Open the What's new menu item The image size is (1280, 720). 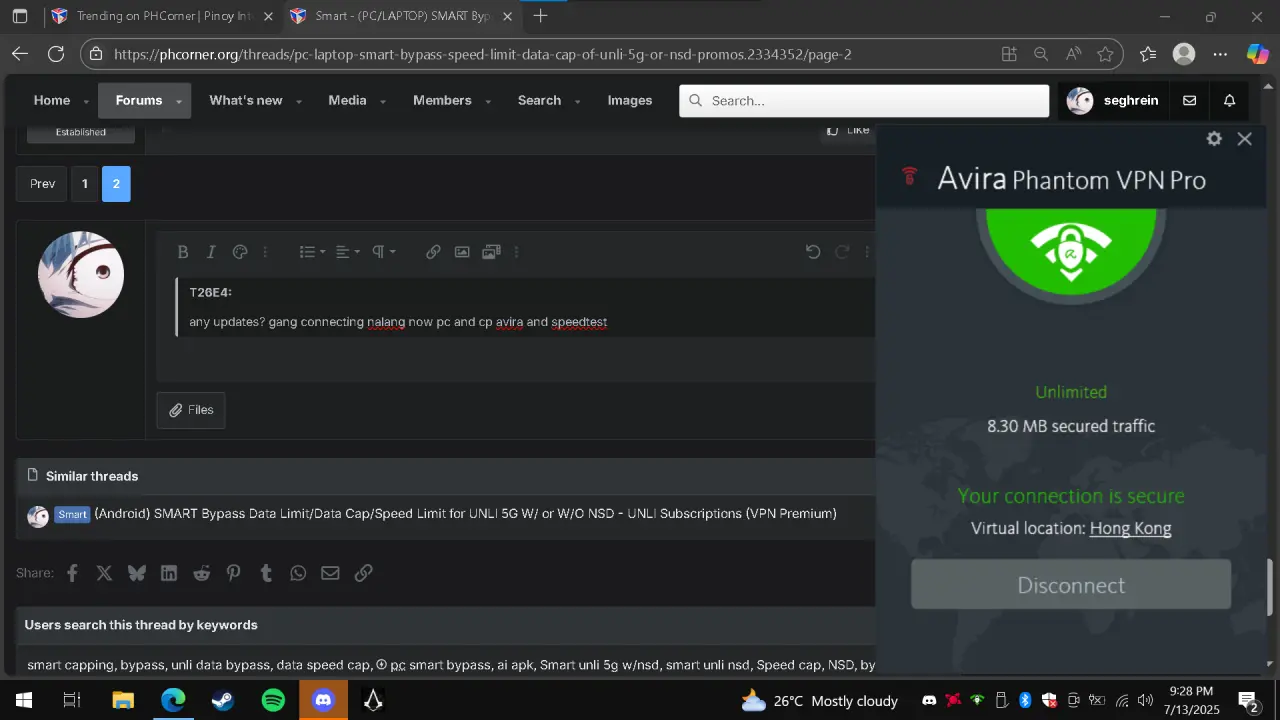(246, 100)
